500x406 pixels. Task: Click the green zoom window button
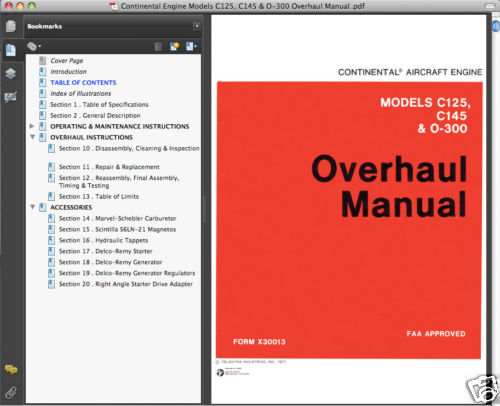point(32,6)
